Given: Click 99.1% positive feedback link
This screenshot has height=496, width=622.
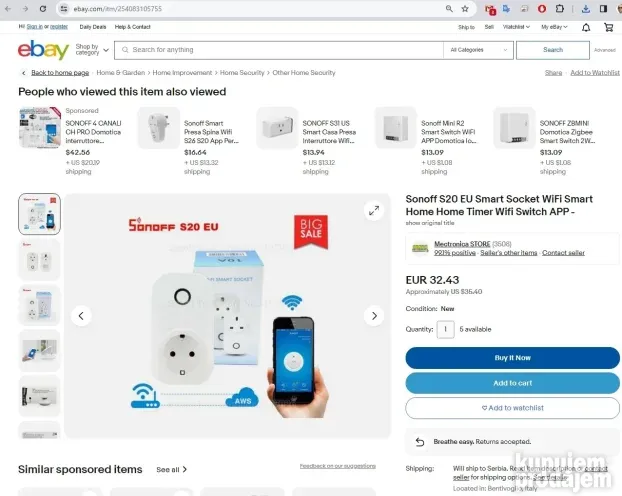Looking at the screenshot, I should [x=455, y=253].
